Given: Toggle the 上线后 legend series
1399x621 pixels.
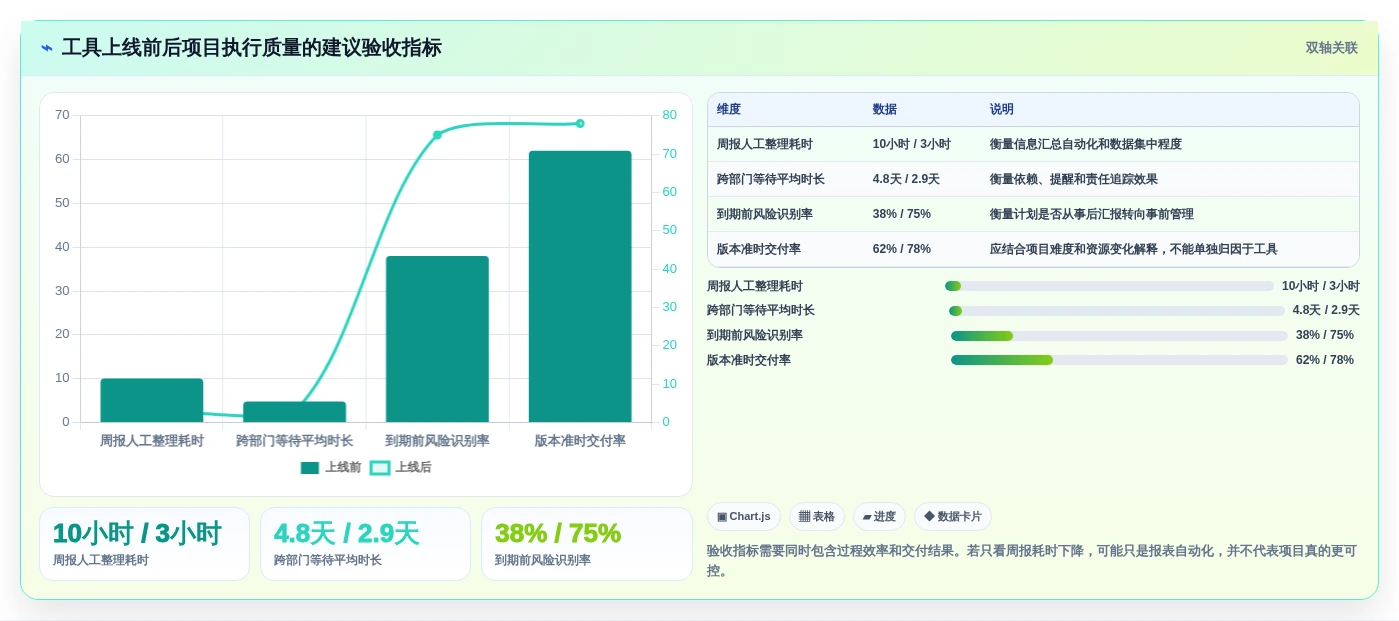Looking at the screenshot, I should point(401,467).
